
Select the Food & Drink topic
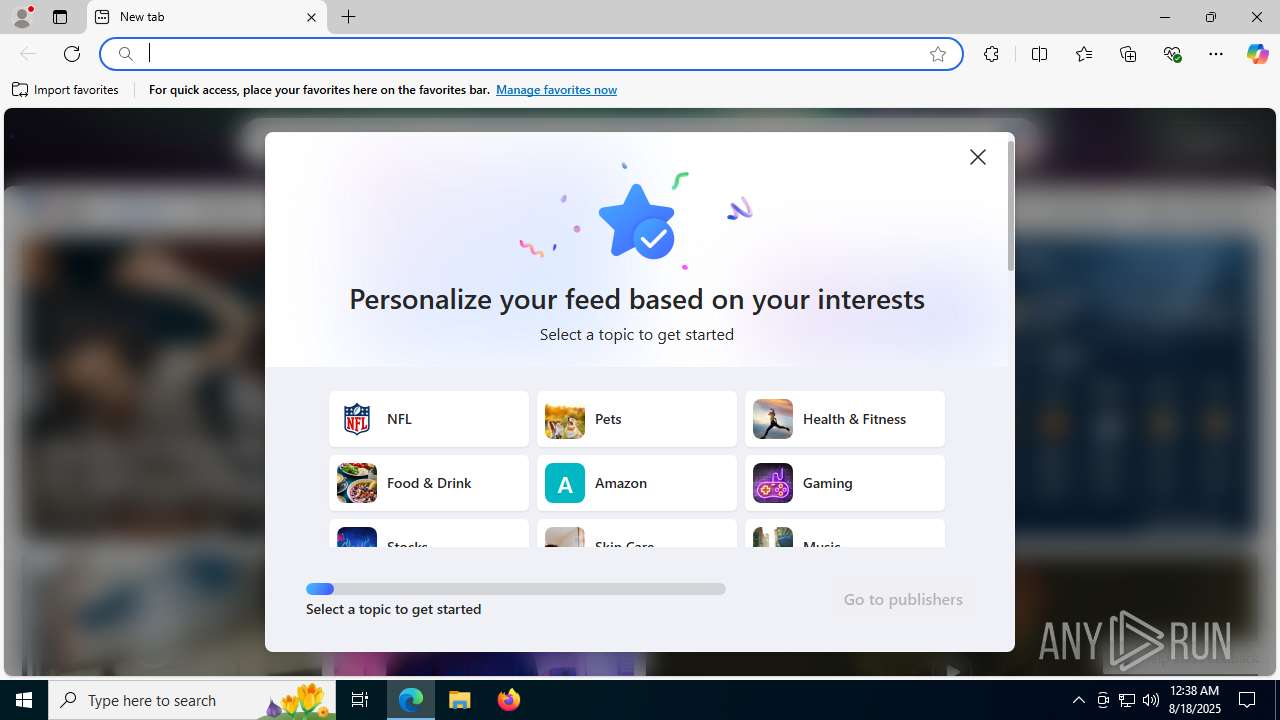[x=429, y=483]
